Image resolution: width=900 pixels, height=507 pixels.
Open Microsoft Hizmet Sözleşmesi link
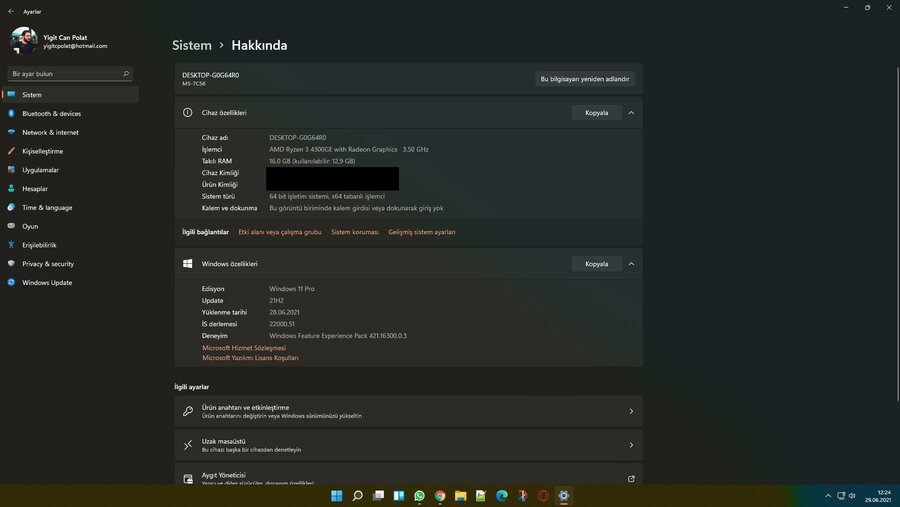(244, 348)
